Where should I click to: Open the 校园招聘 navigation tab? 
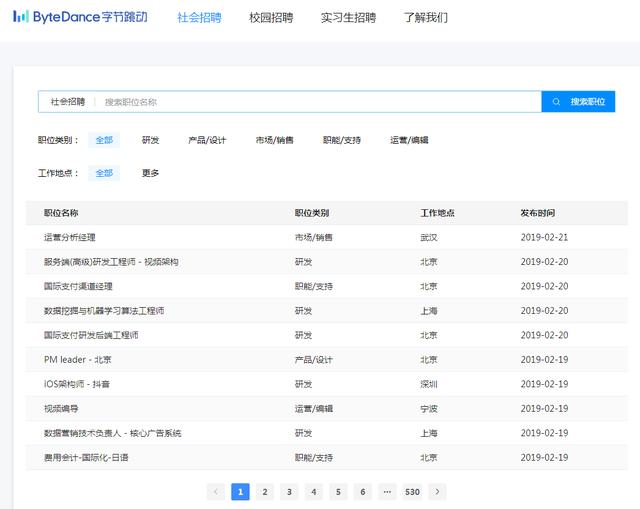(x=271, y=18)
